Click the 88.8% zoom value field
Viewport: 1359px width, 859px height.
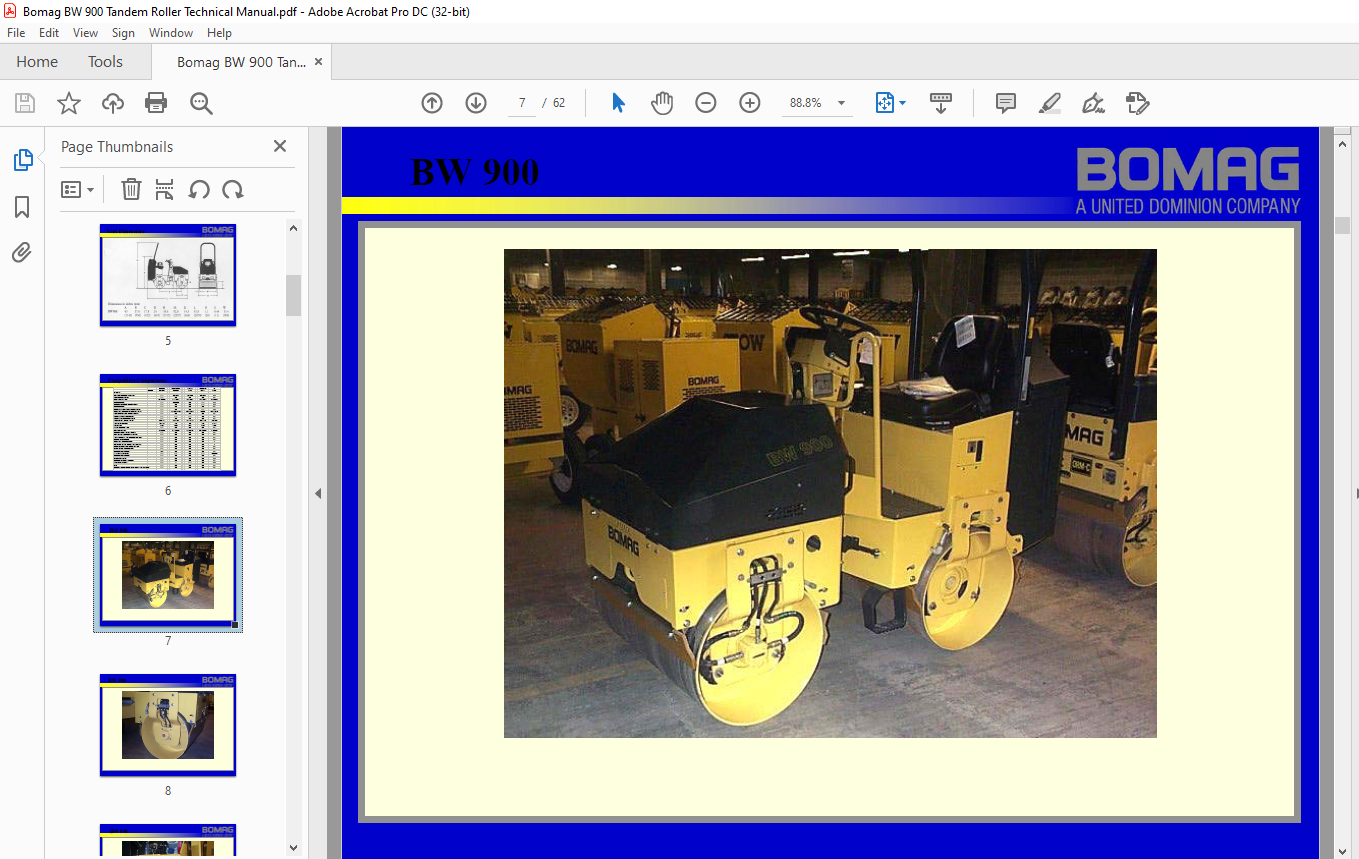(x=806, y=103)
